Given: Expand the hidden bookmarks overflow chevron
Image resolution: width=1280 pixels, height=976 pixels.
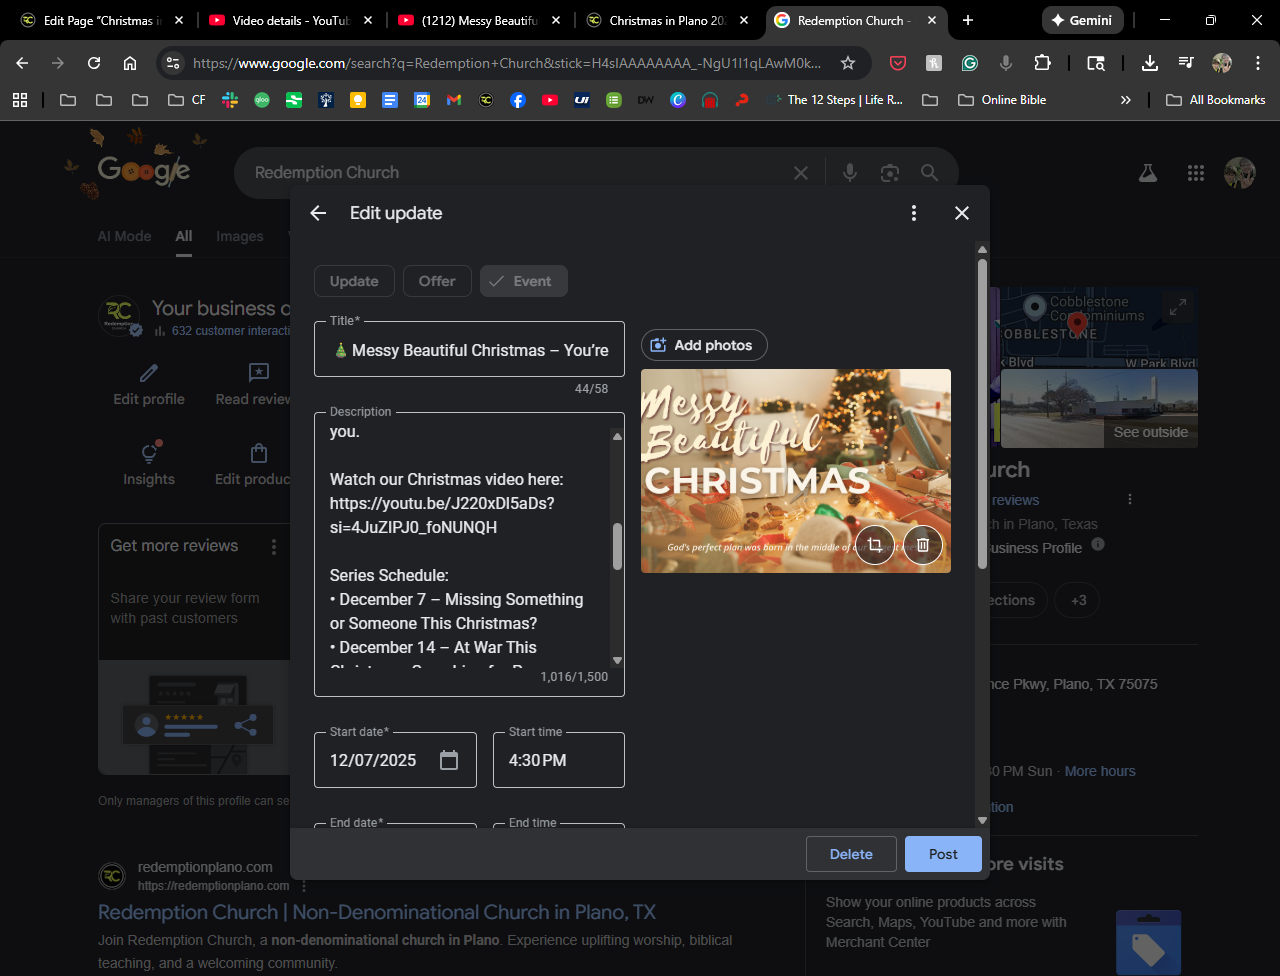Looking at the screenshot, I should point(1126,100).
